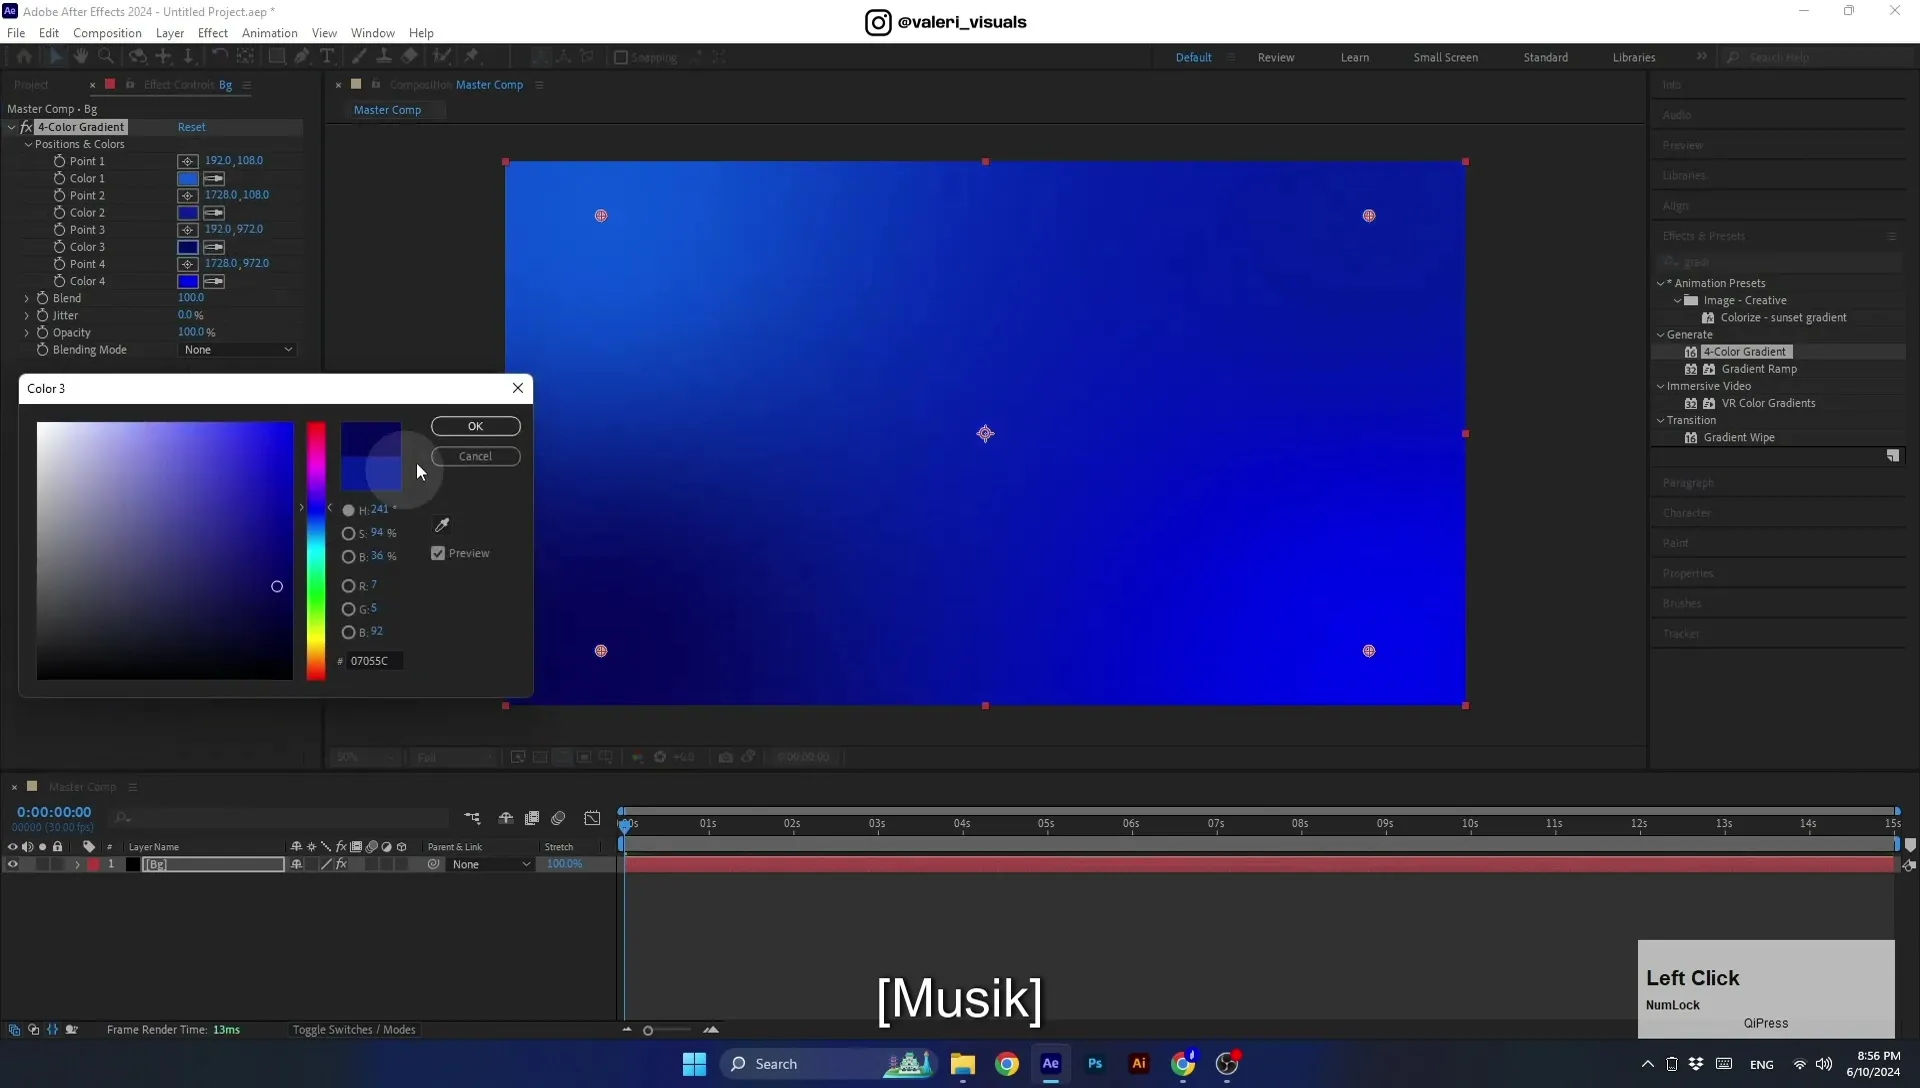Enable frame blending for the composition

tap(532, 818)
